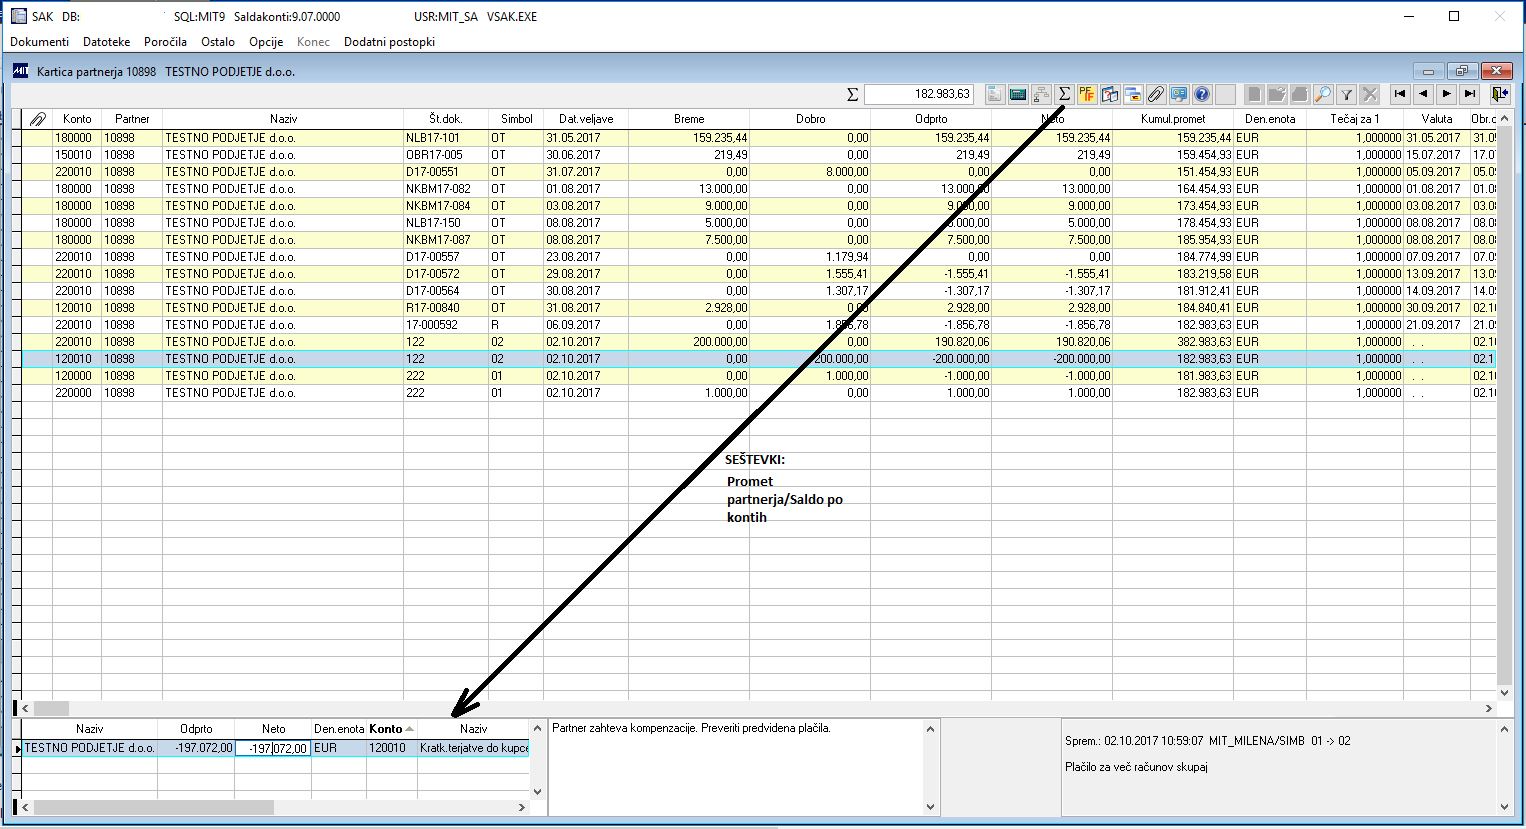Open the Poročila menu
Image resolution: width=1526 pixels, height=829 pixels.
(165, 42)
